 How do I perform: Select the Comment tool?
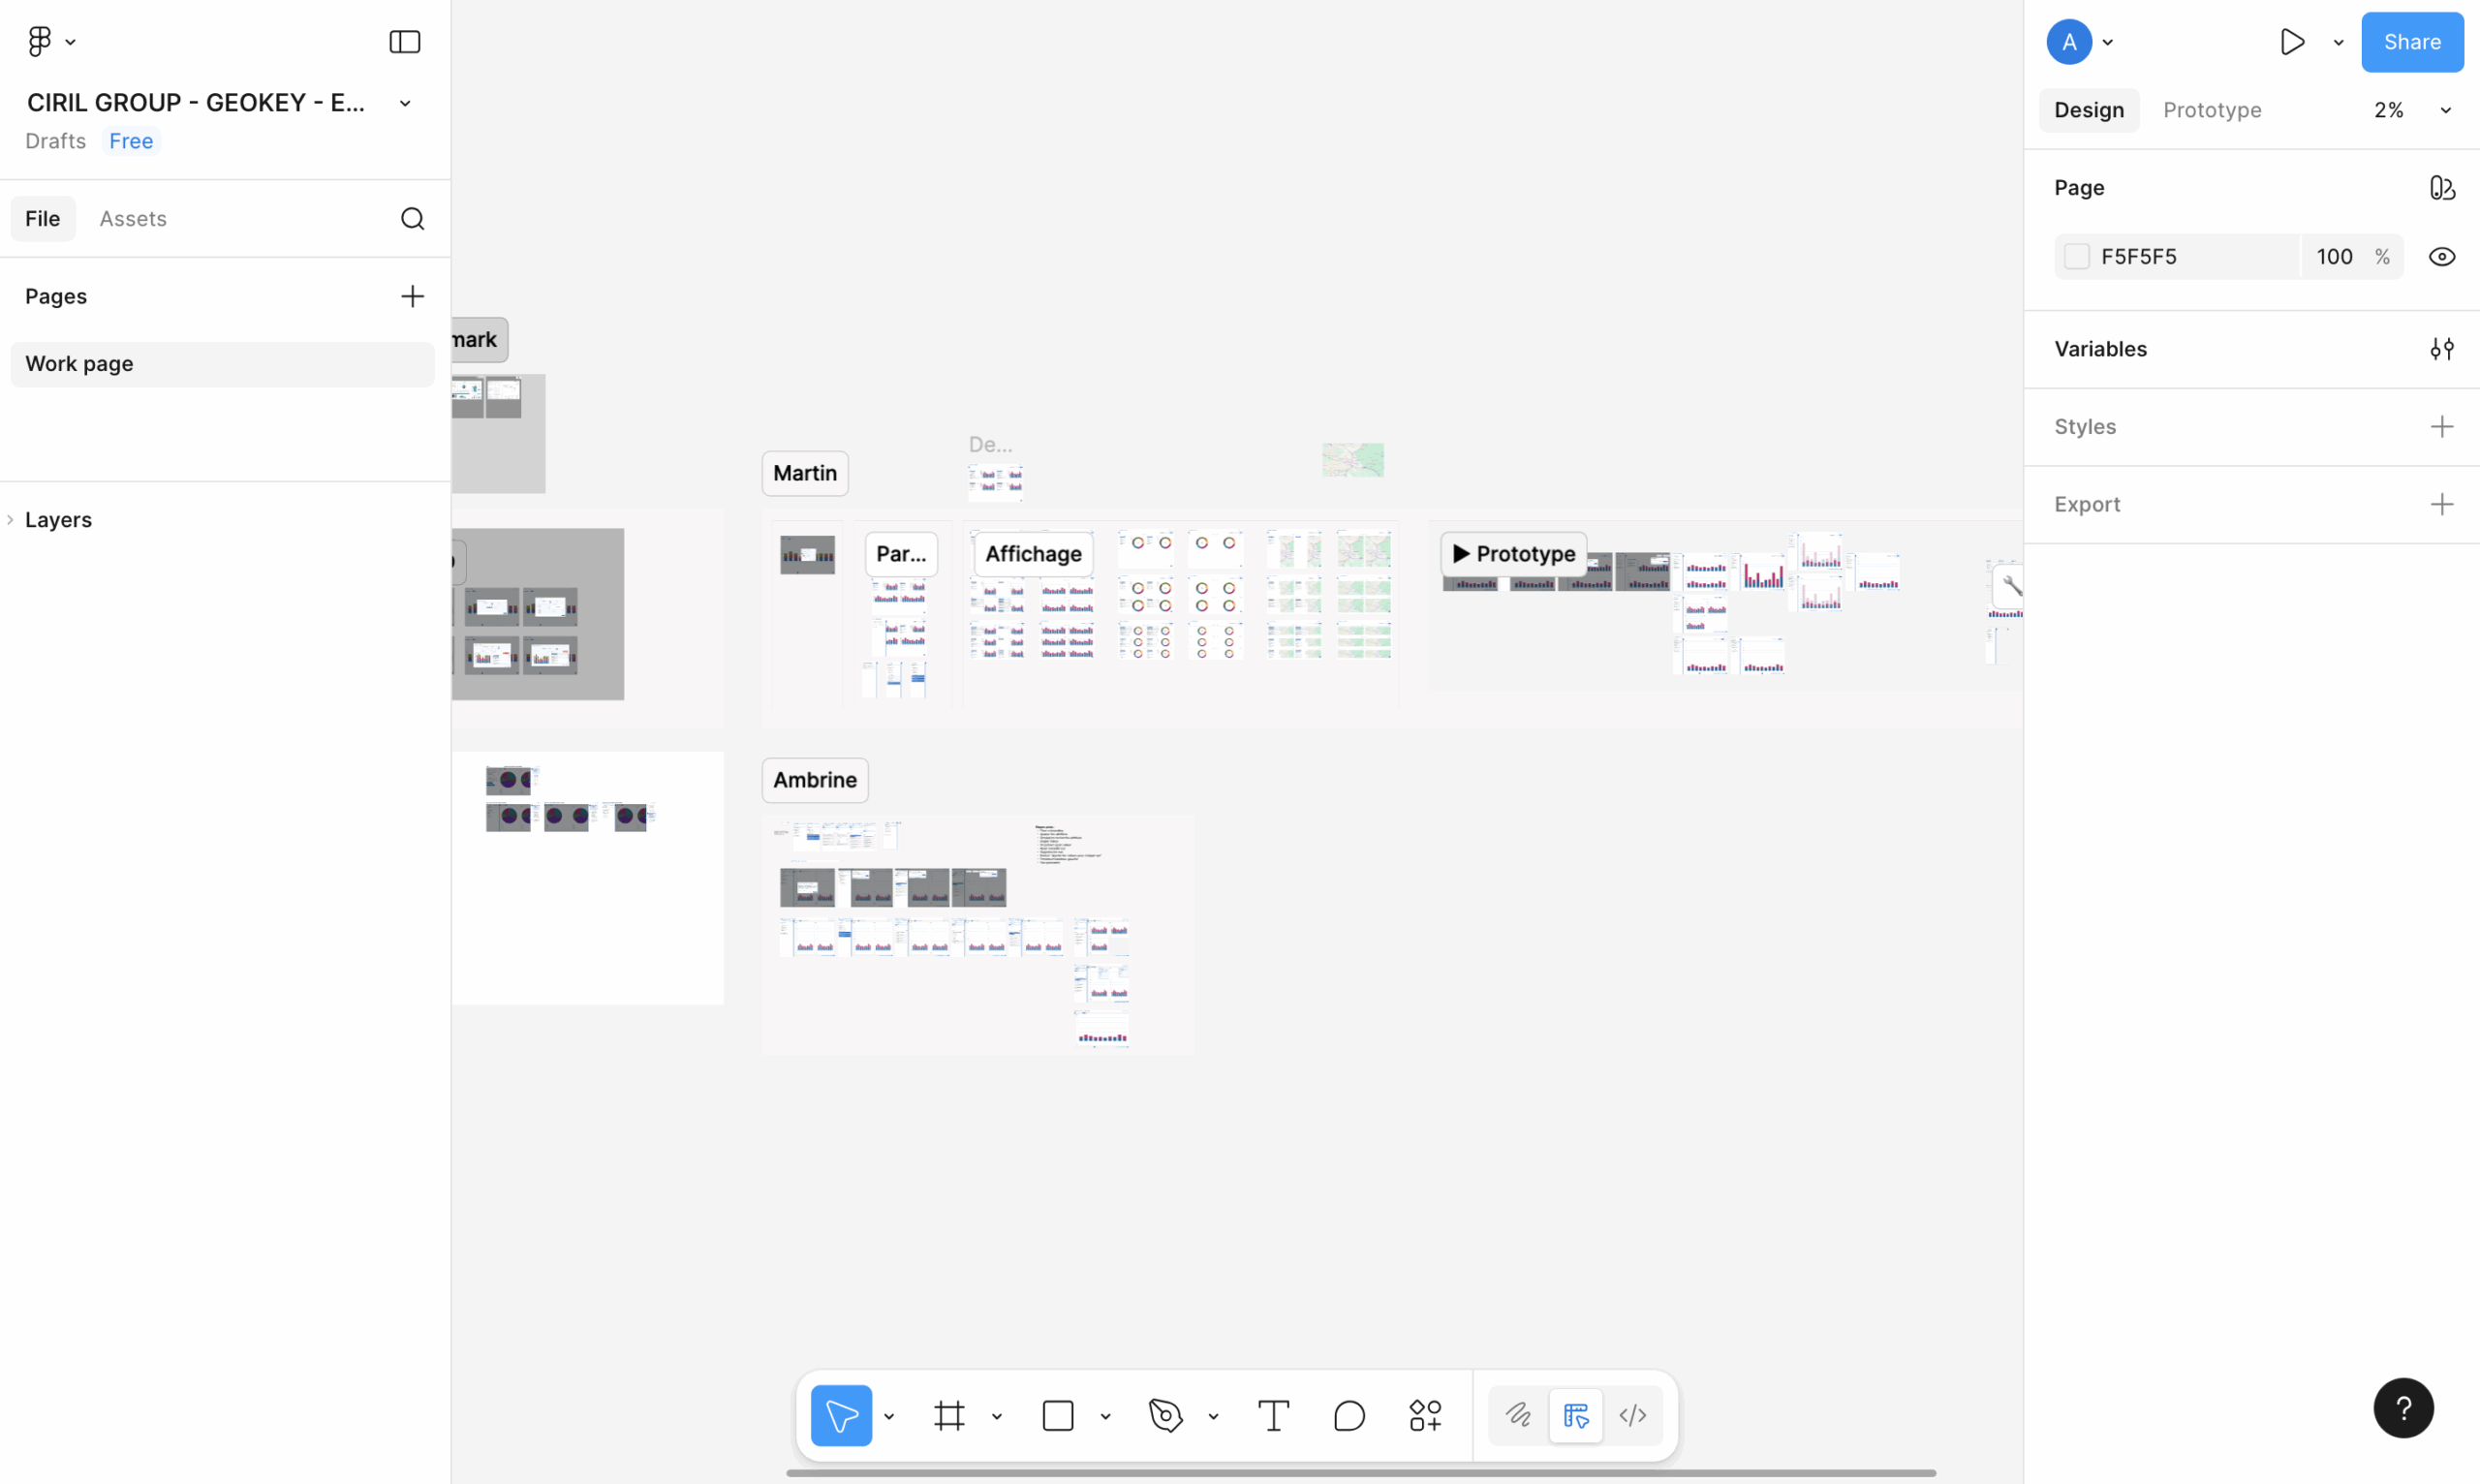tap(1349, 1415)
